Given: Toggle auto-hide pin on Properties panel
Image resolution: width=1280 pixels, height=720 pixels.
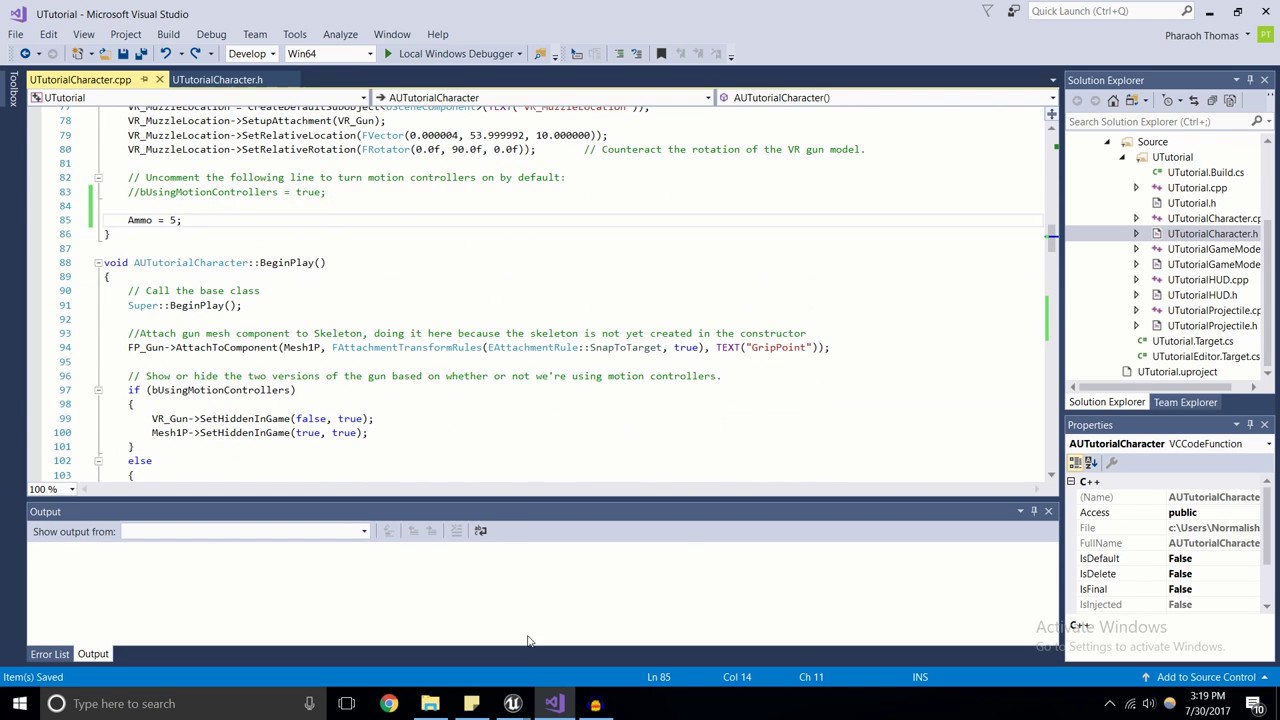Looking at the screenshot, I should [1250, 425].
